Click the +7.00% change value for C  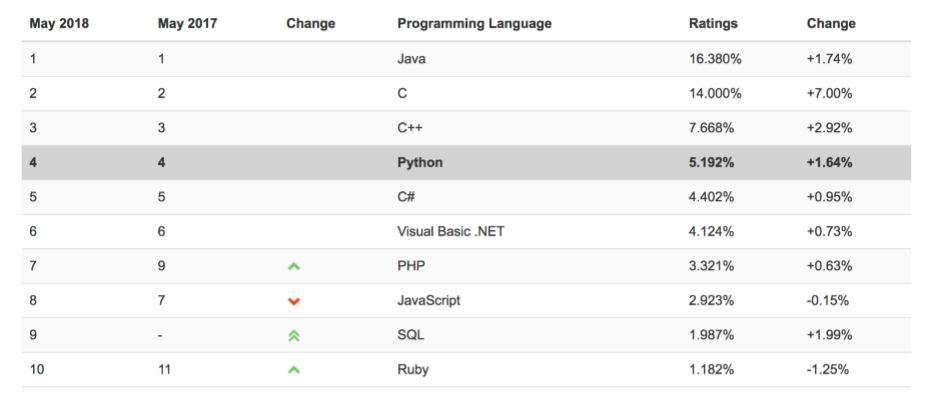(831, 93)
